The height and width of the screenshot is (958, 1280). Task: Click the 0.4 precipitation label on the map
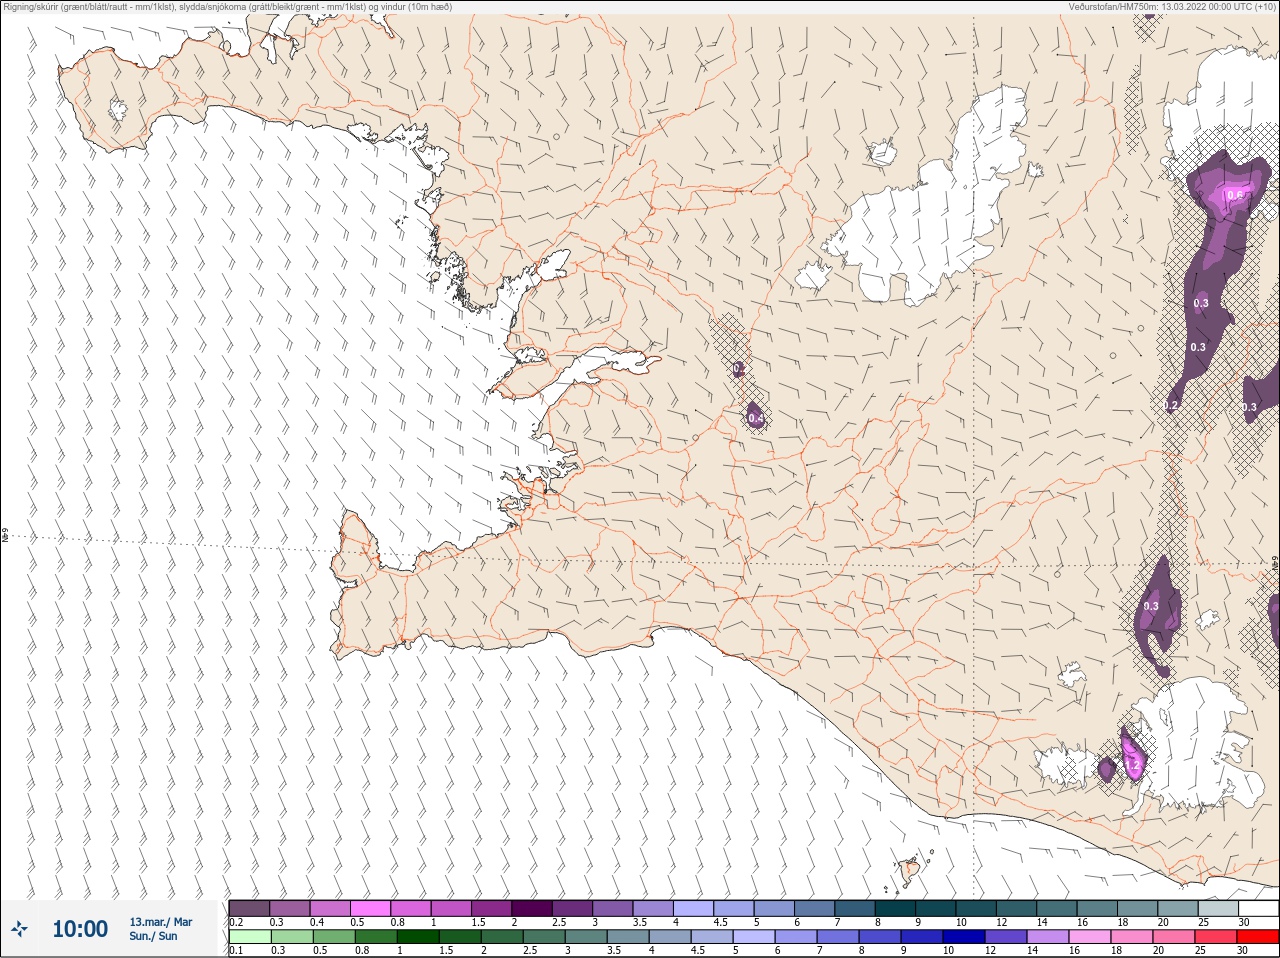756,418
